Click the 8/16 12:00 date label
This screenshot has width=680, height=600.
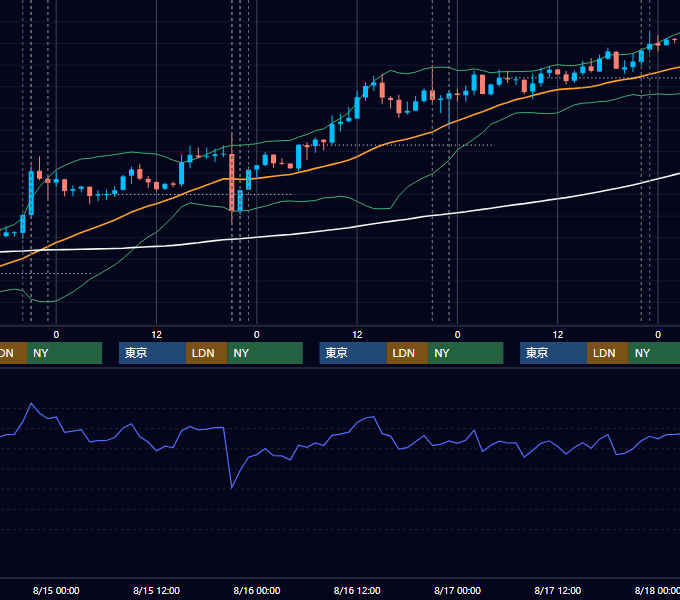(357, 590)
